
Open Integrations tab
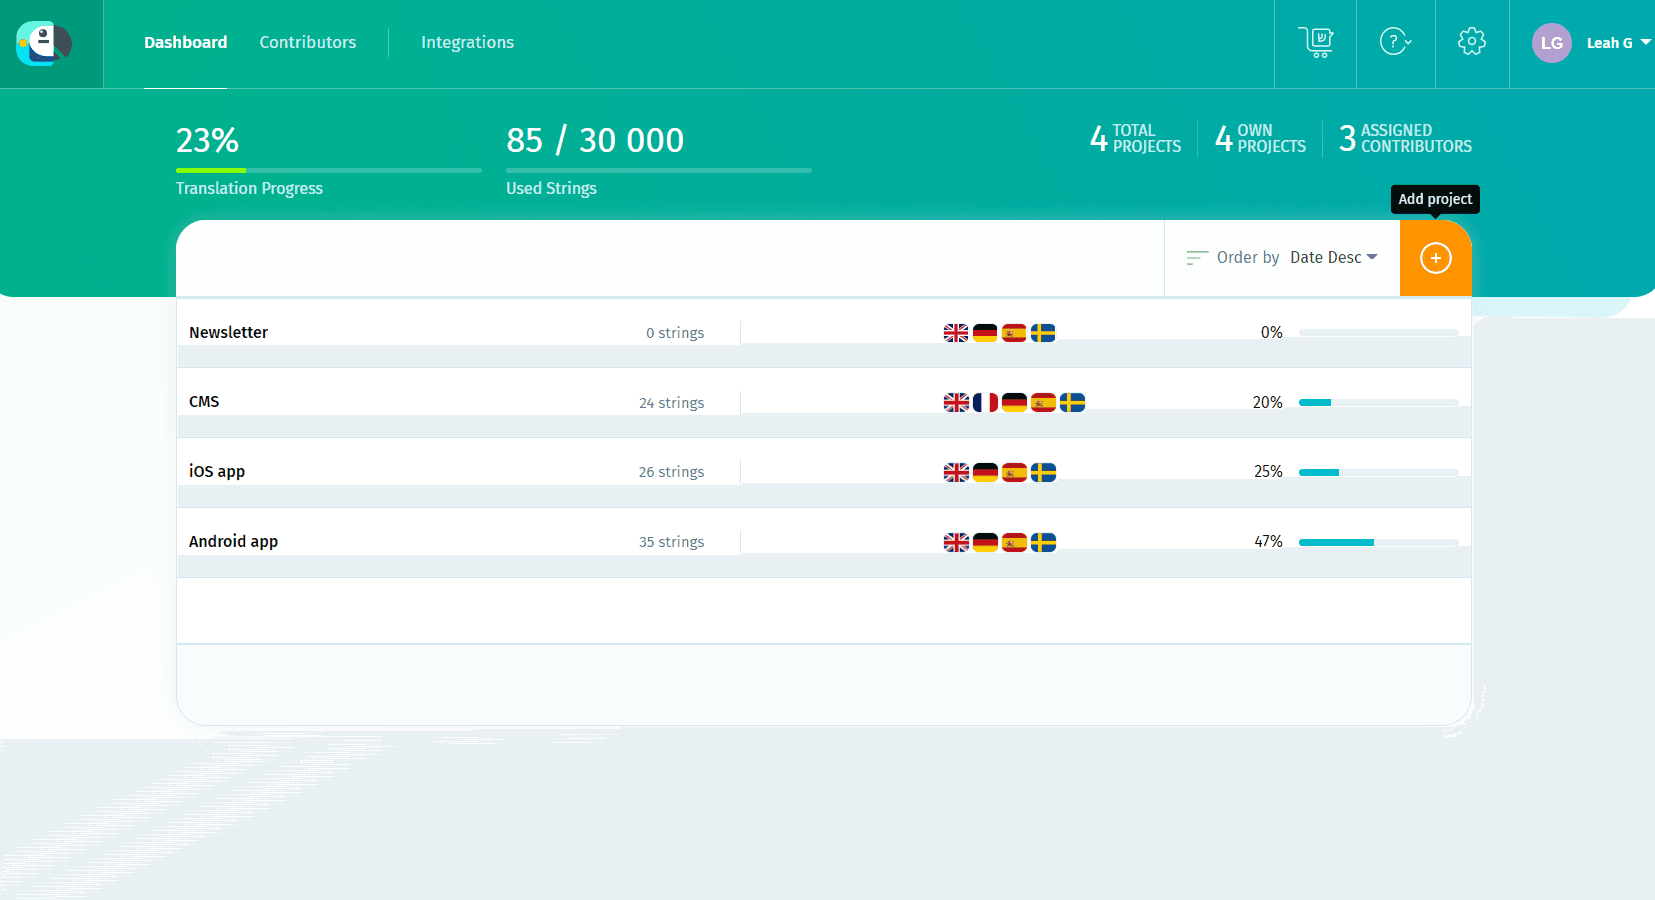click(467, 42)
